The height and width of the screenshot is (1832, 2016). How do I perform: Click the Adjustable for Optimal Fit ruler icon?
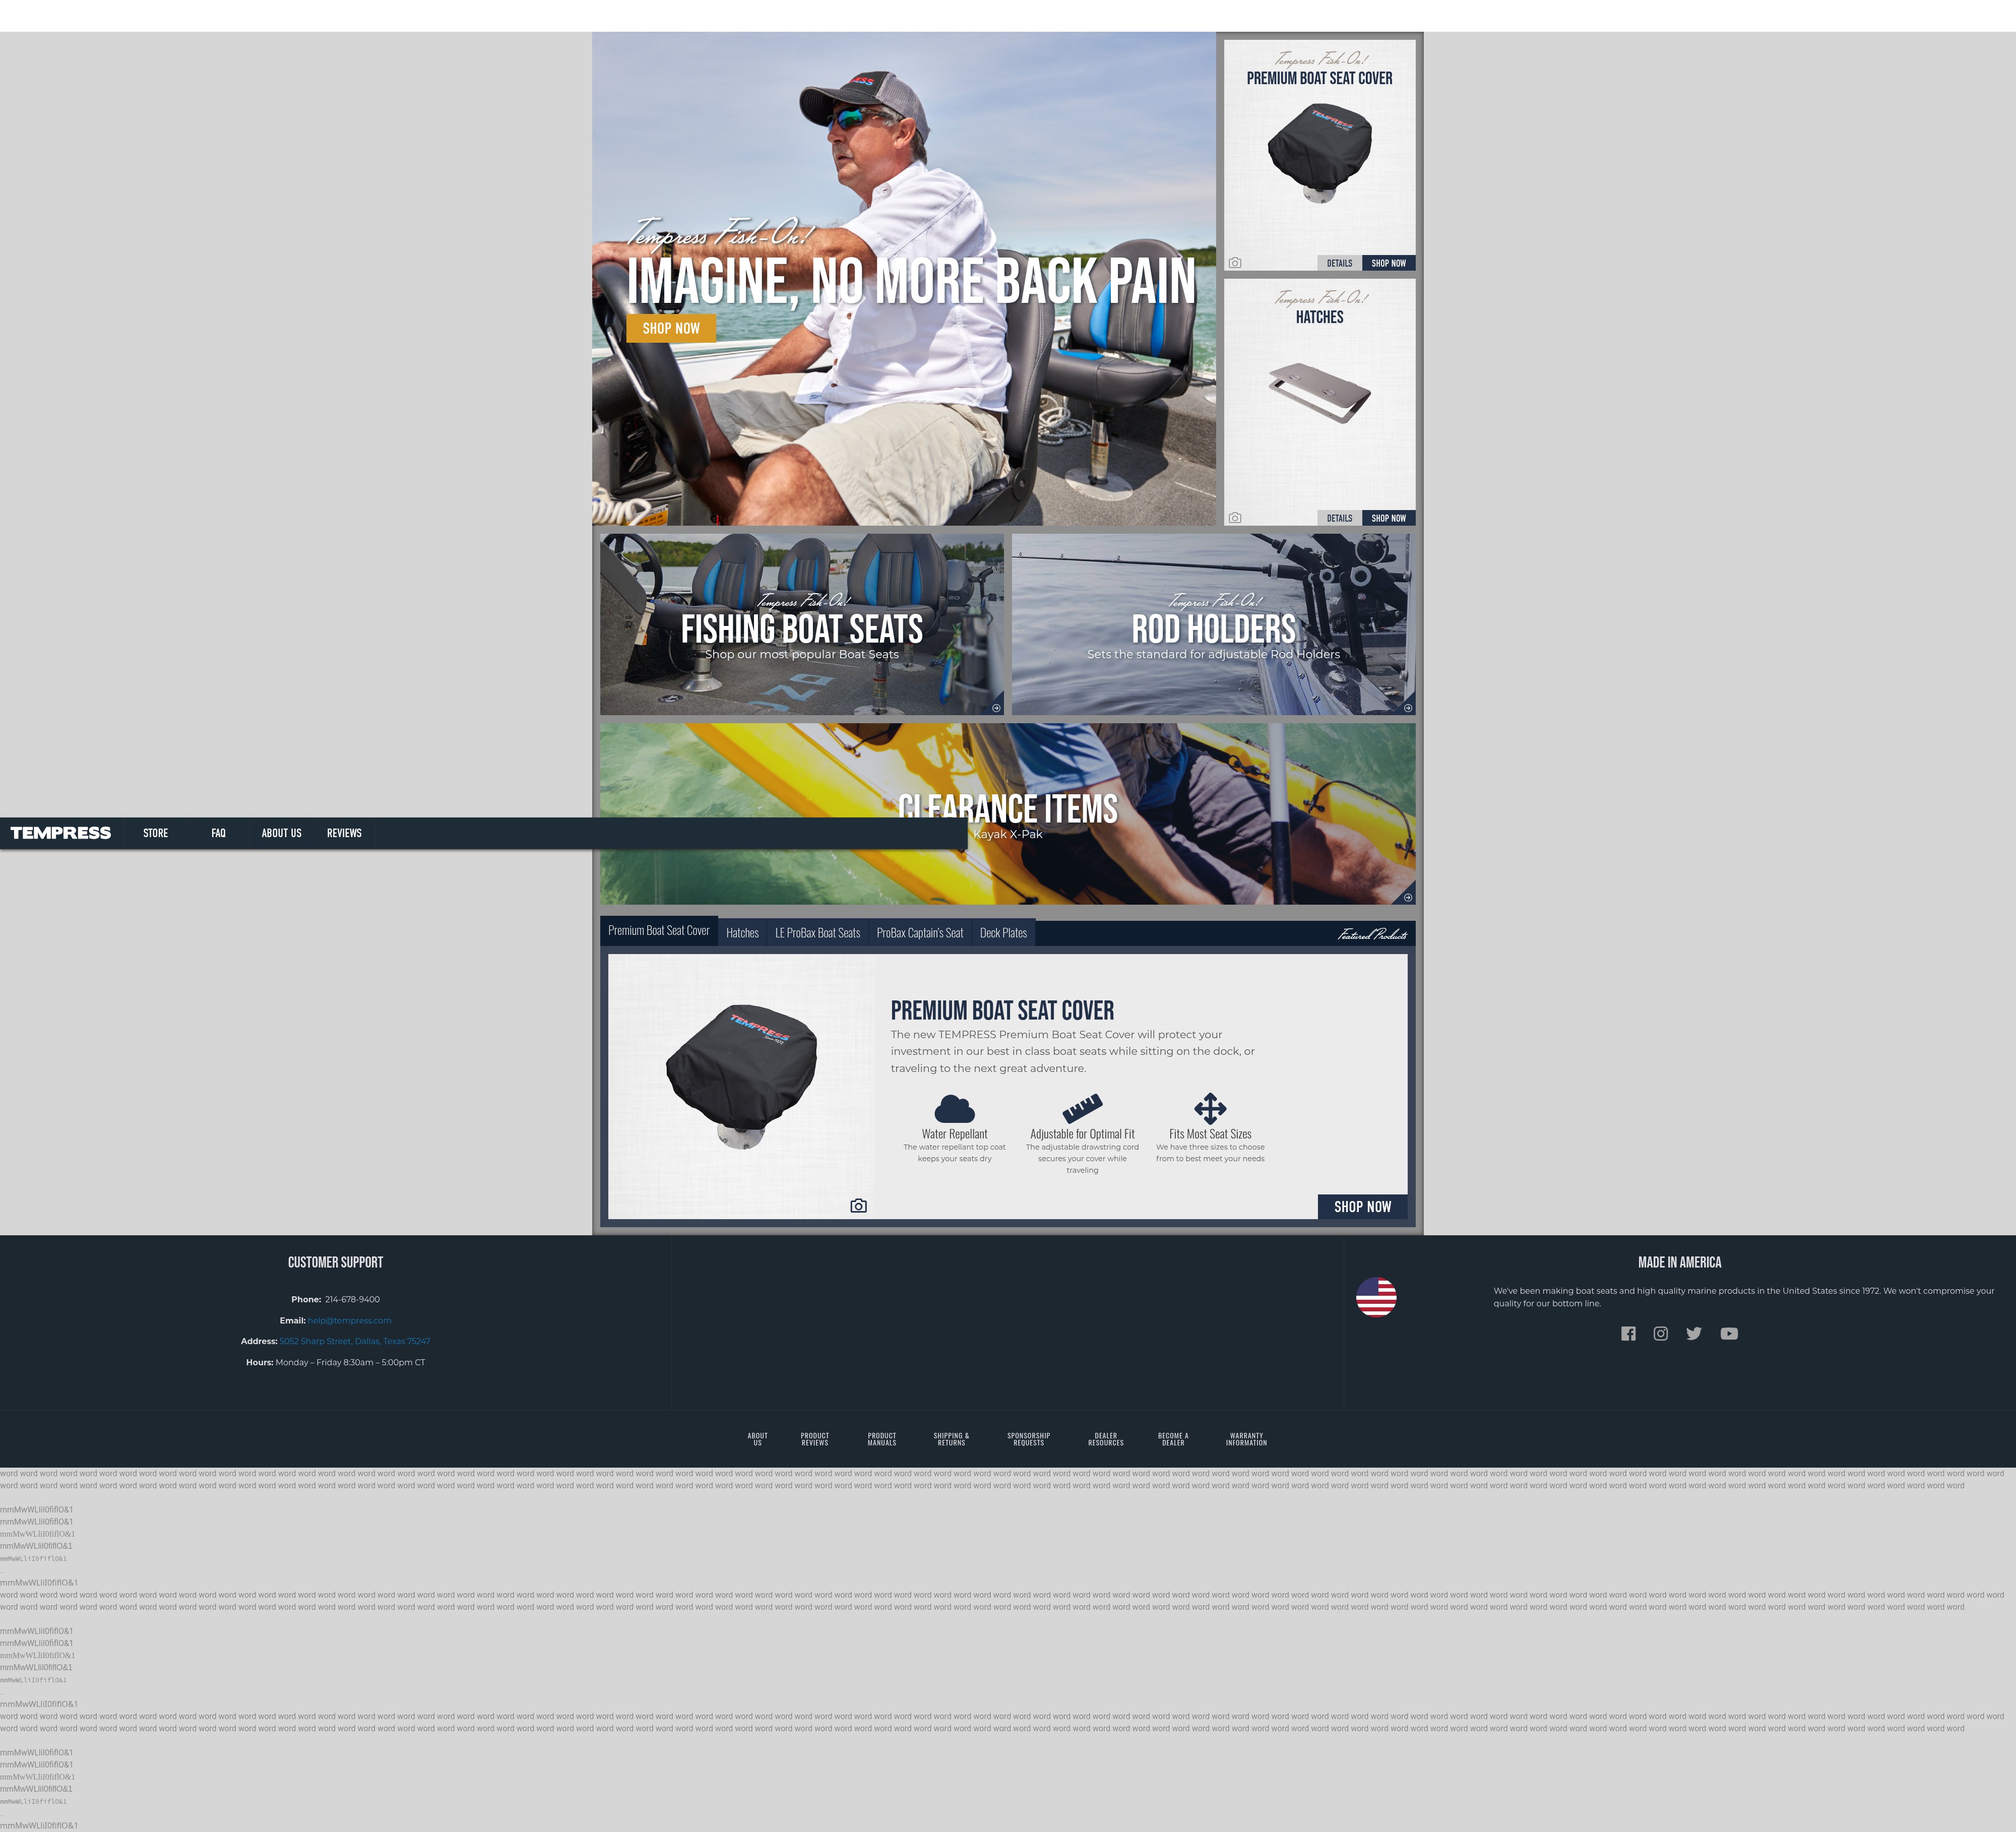(1082, 1108)
